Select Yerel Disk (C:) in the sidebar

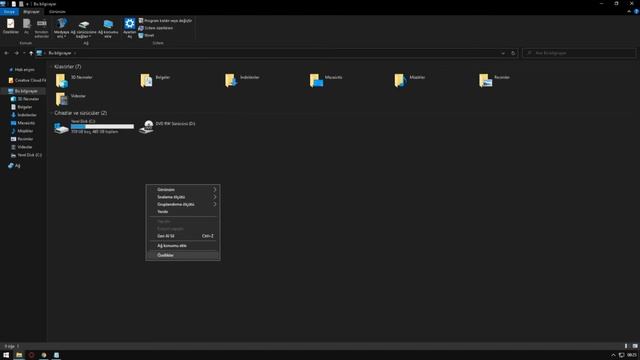point(27,155)
